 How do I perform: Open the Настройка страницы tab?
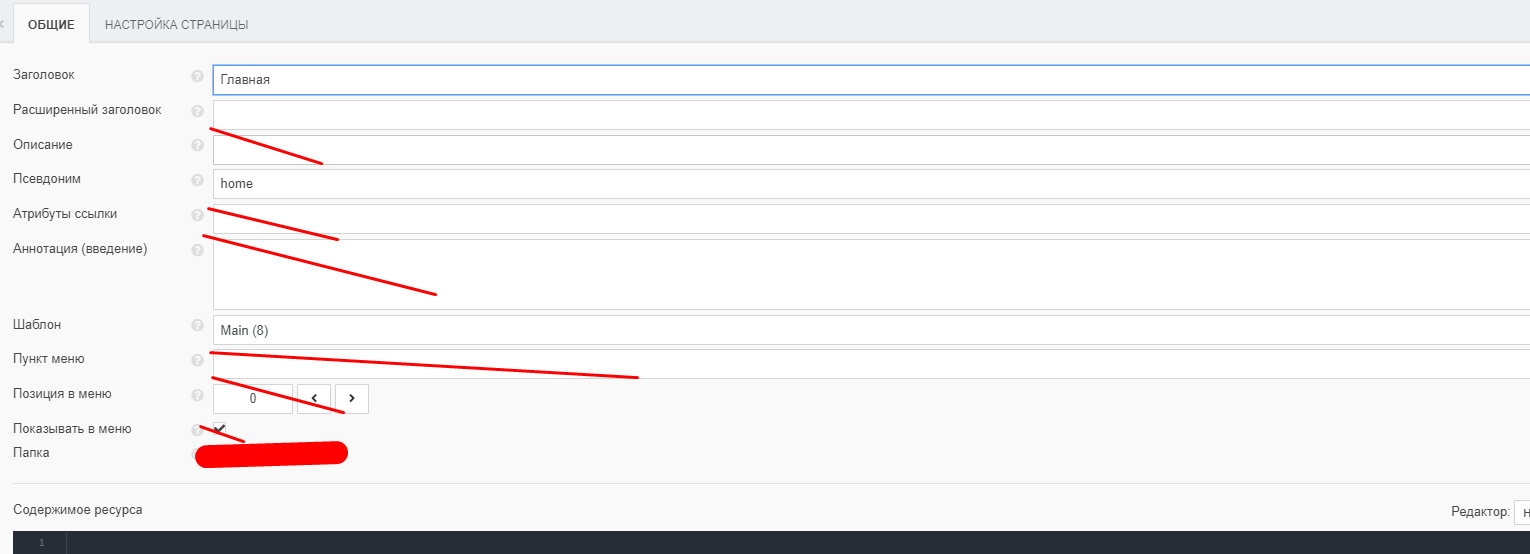point(177,24)
